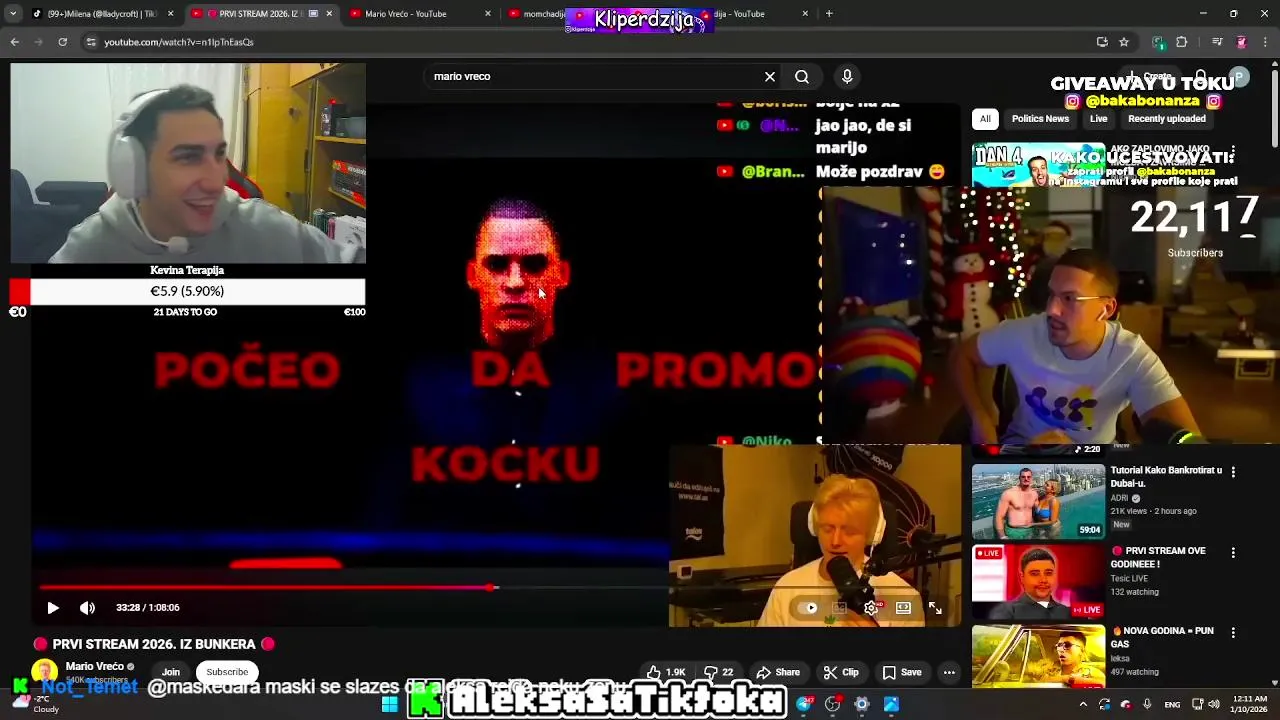This screenshot has height=720, width=1280.
Task: Enter fullscreen in the video player
Action: point(935,607)
